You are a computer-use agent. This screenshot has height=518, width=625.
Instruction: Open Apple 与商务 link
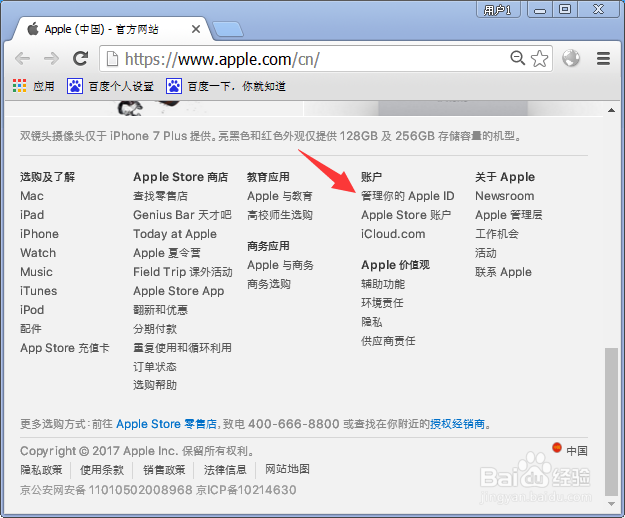280,265
